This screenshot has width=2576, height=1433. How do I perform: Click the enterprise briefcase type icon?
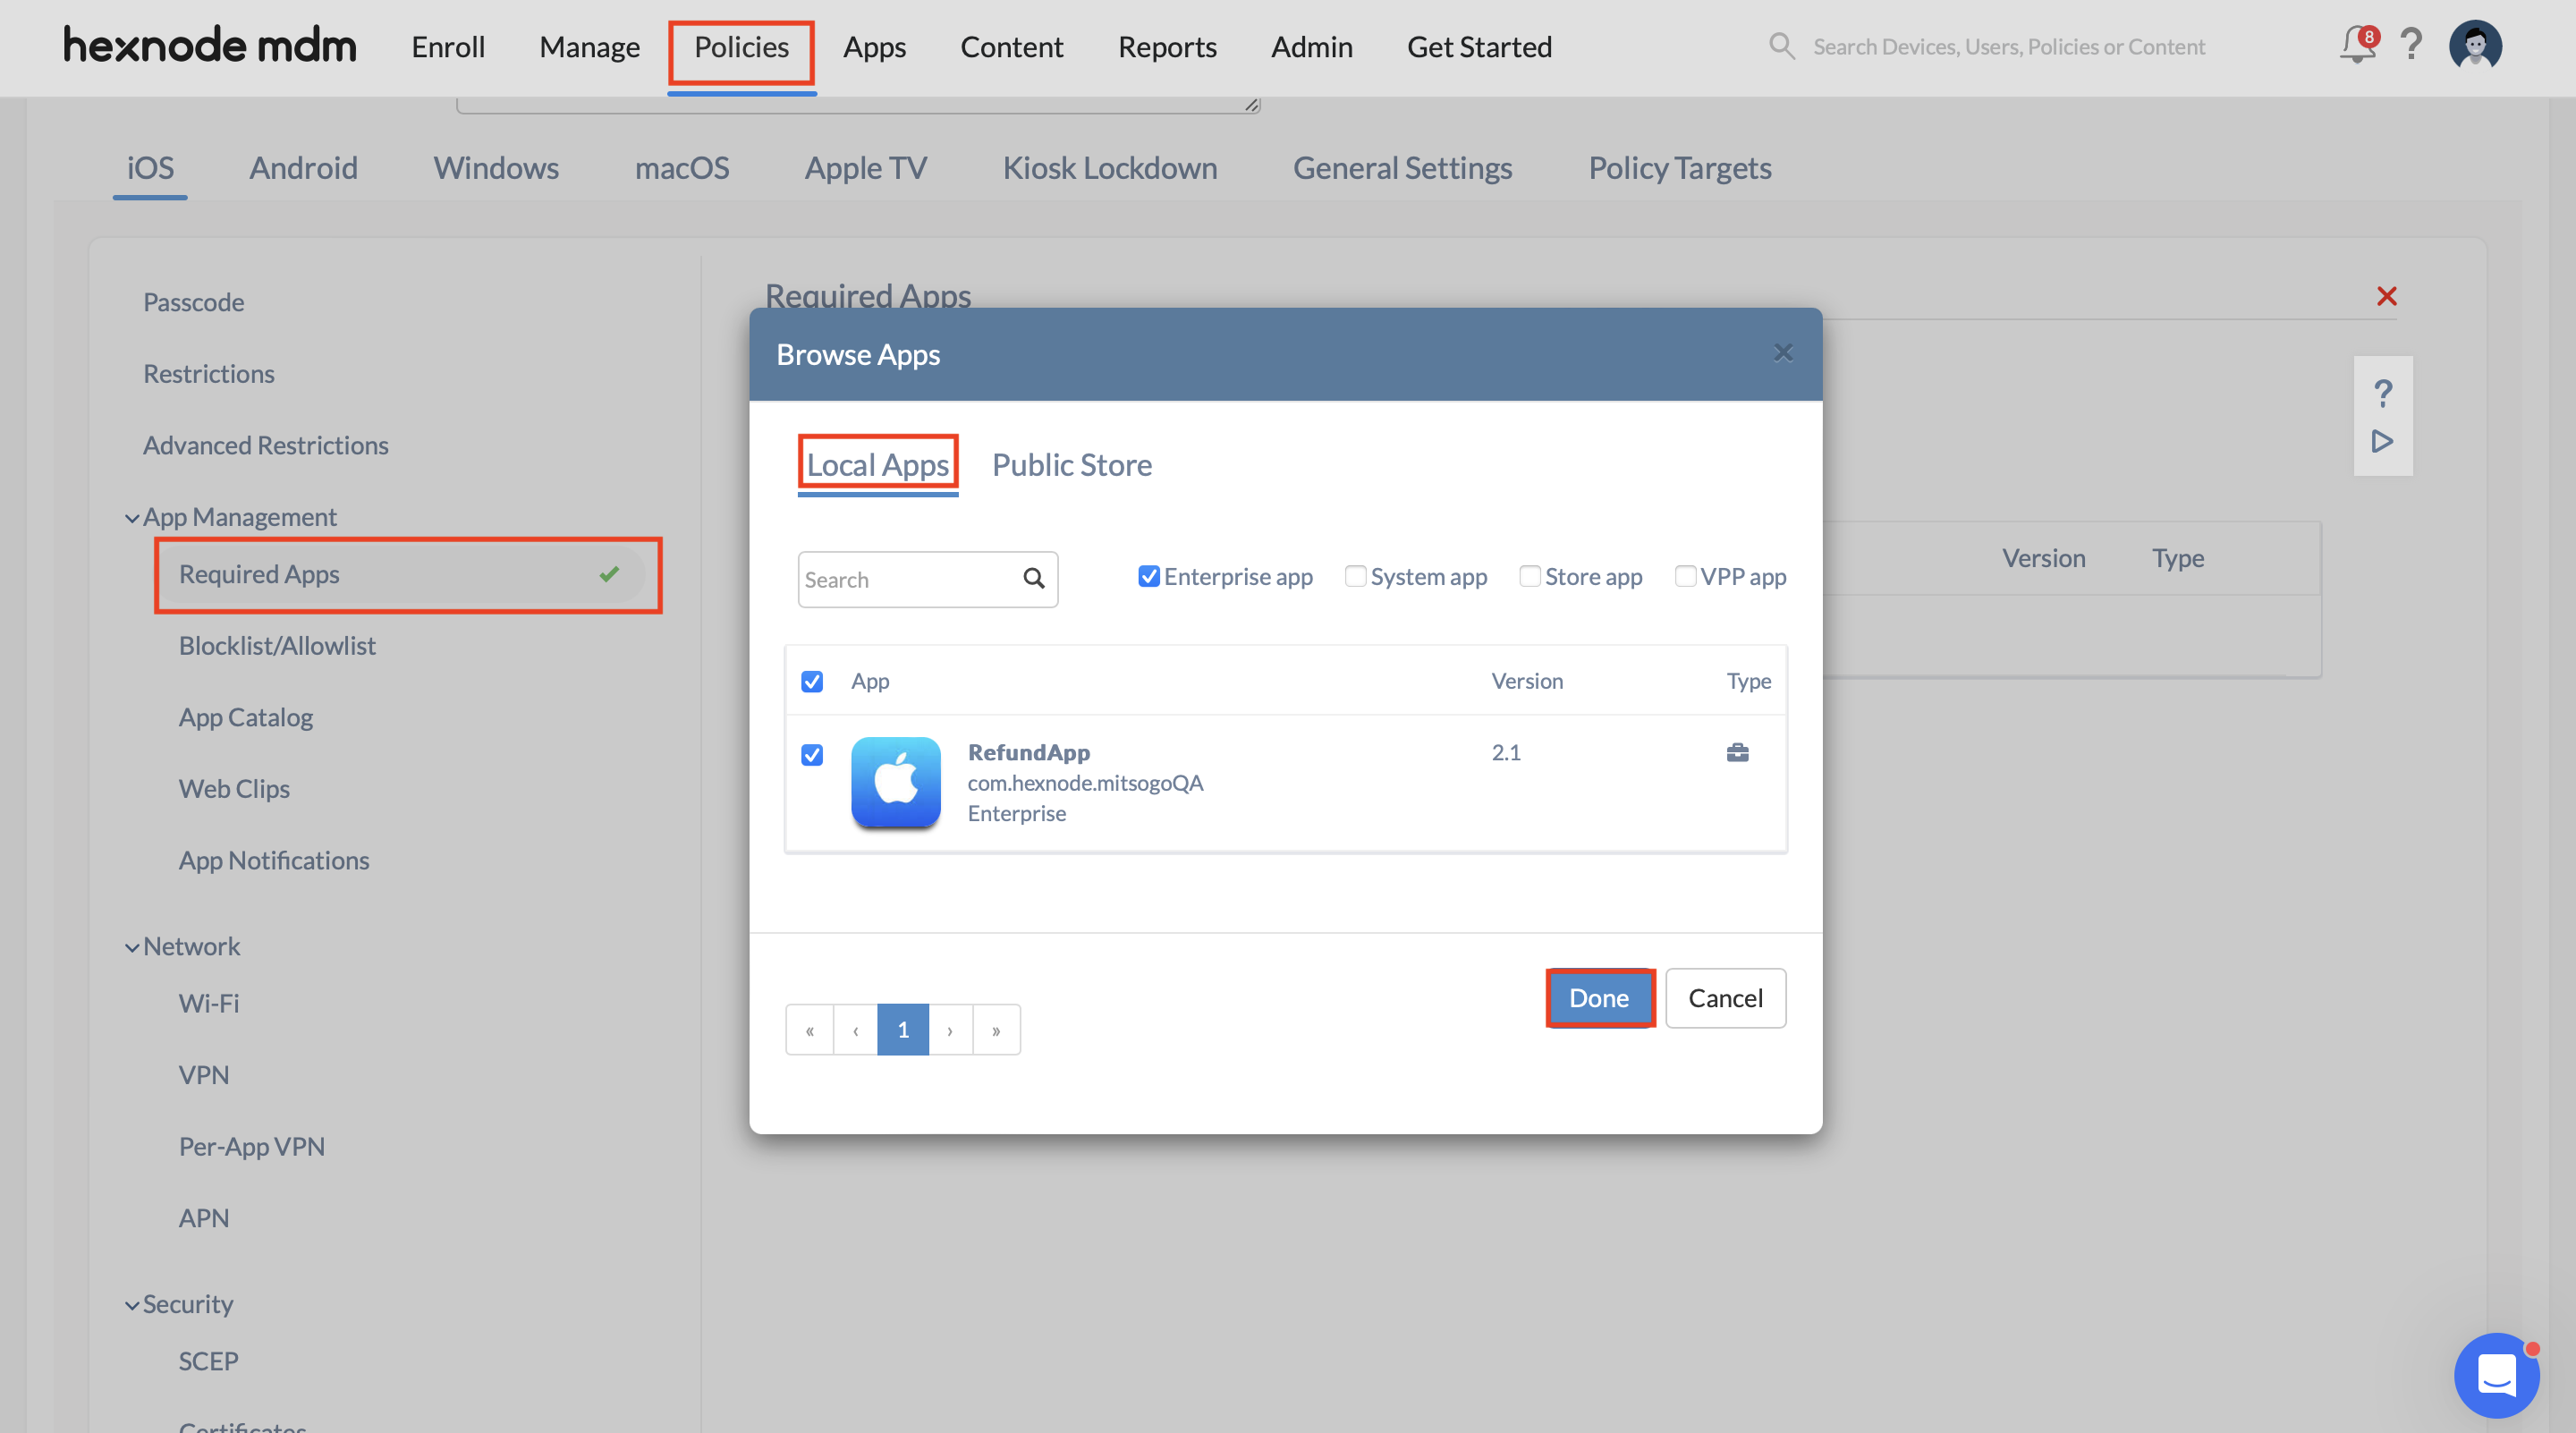[x=1738, y=752]
